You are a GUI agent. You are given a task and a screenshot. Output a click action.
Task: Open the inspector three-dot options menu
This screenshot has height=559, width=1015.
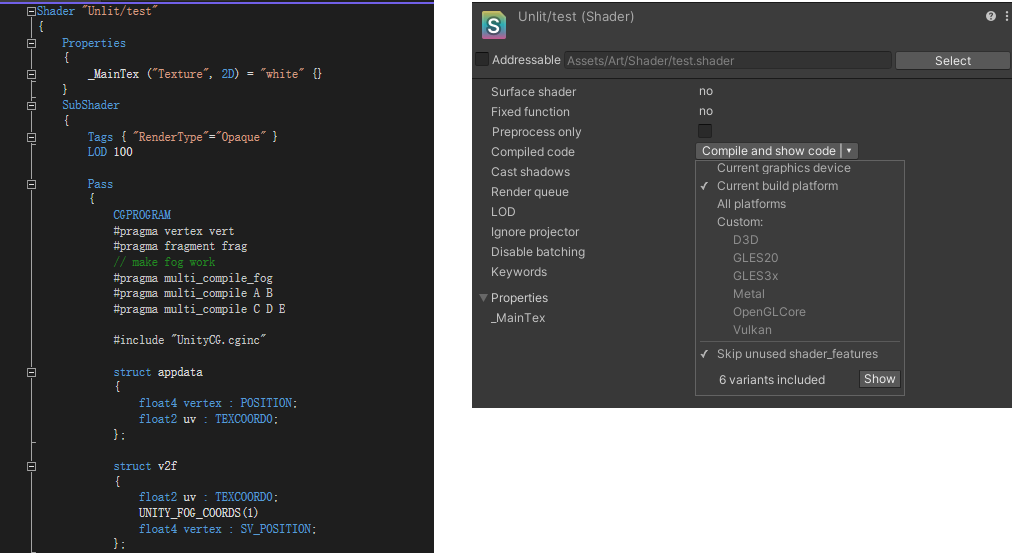(x=1005, y=17)
